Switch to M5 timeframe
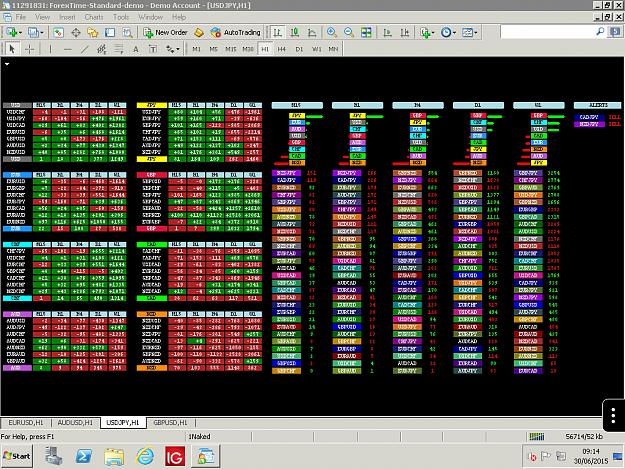Image resolution: width=625 pixels, height=469 pixels. coord(214,49)
